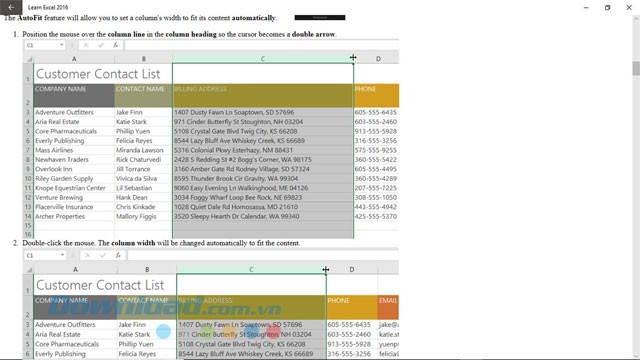Click phone number '443-555-4942'
The image size is (640, 360).
coord(376,207)
